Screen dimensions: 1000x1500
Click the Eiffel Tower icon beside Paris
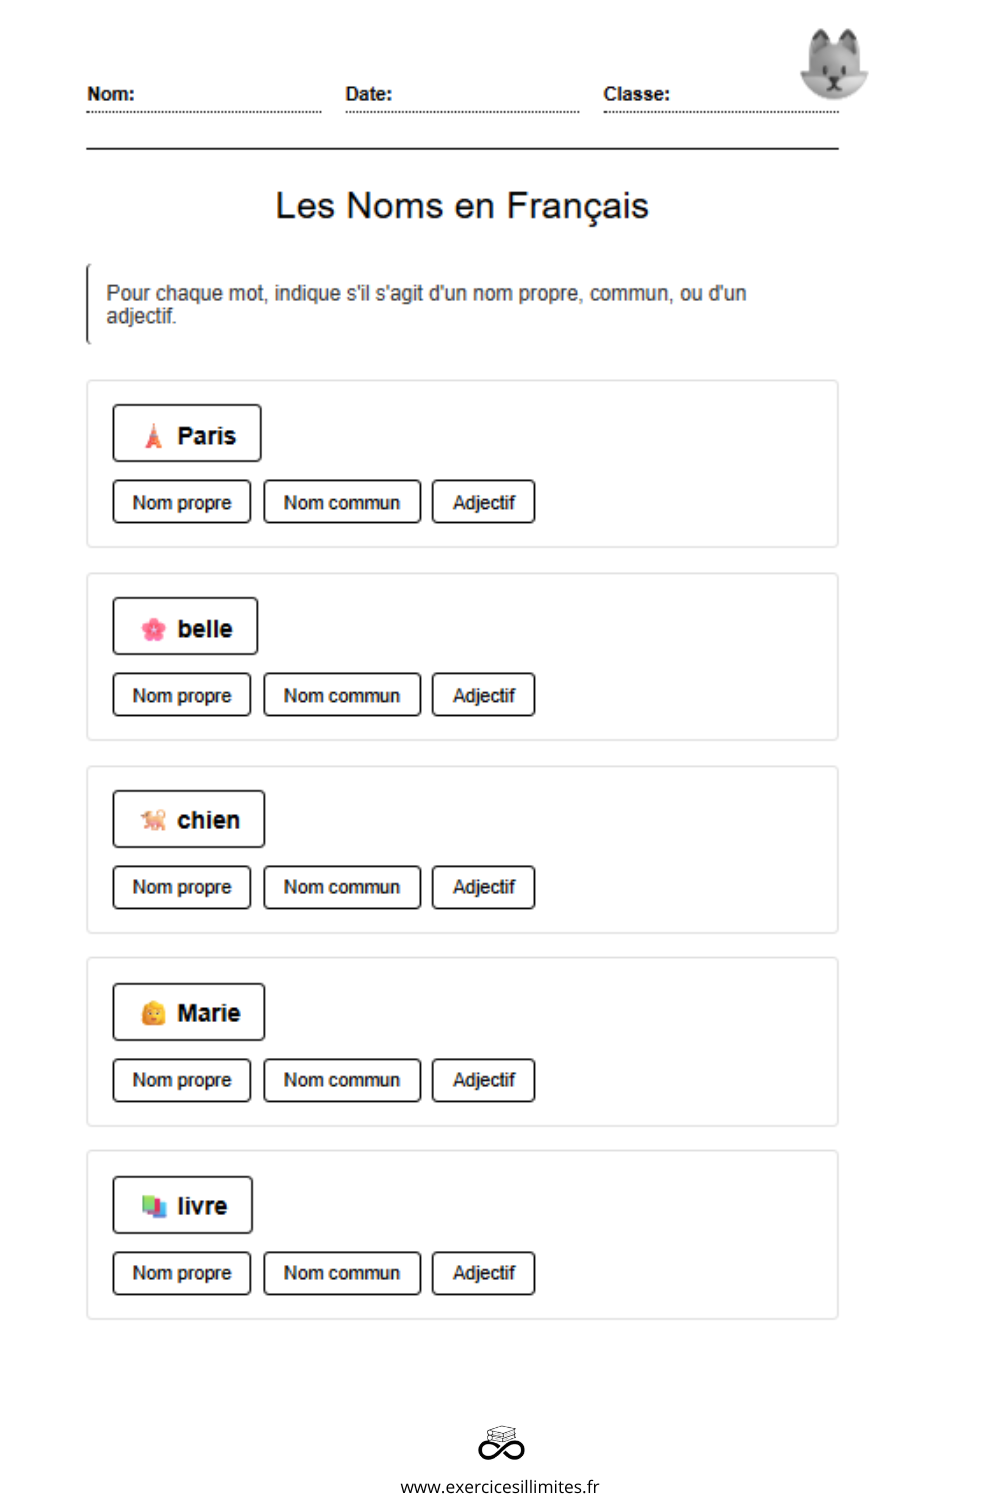(x=153, y=436)
